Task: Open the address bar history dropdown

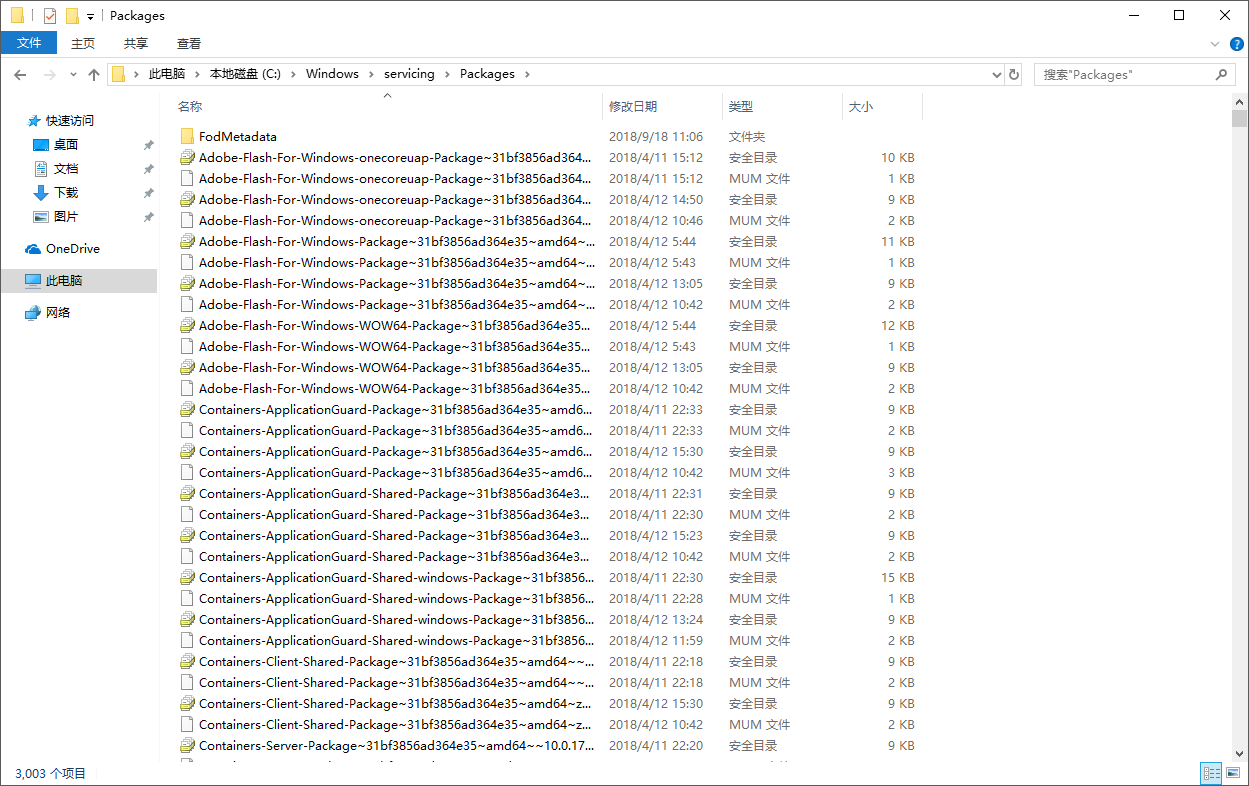Action: point(996,75)
